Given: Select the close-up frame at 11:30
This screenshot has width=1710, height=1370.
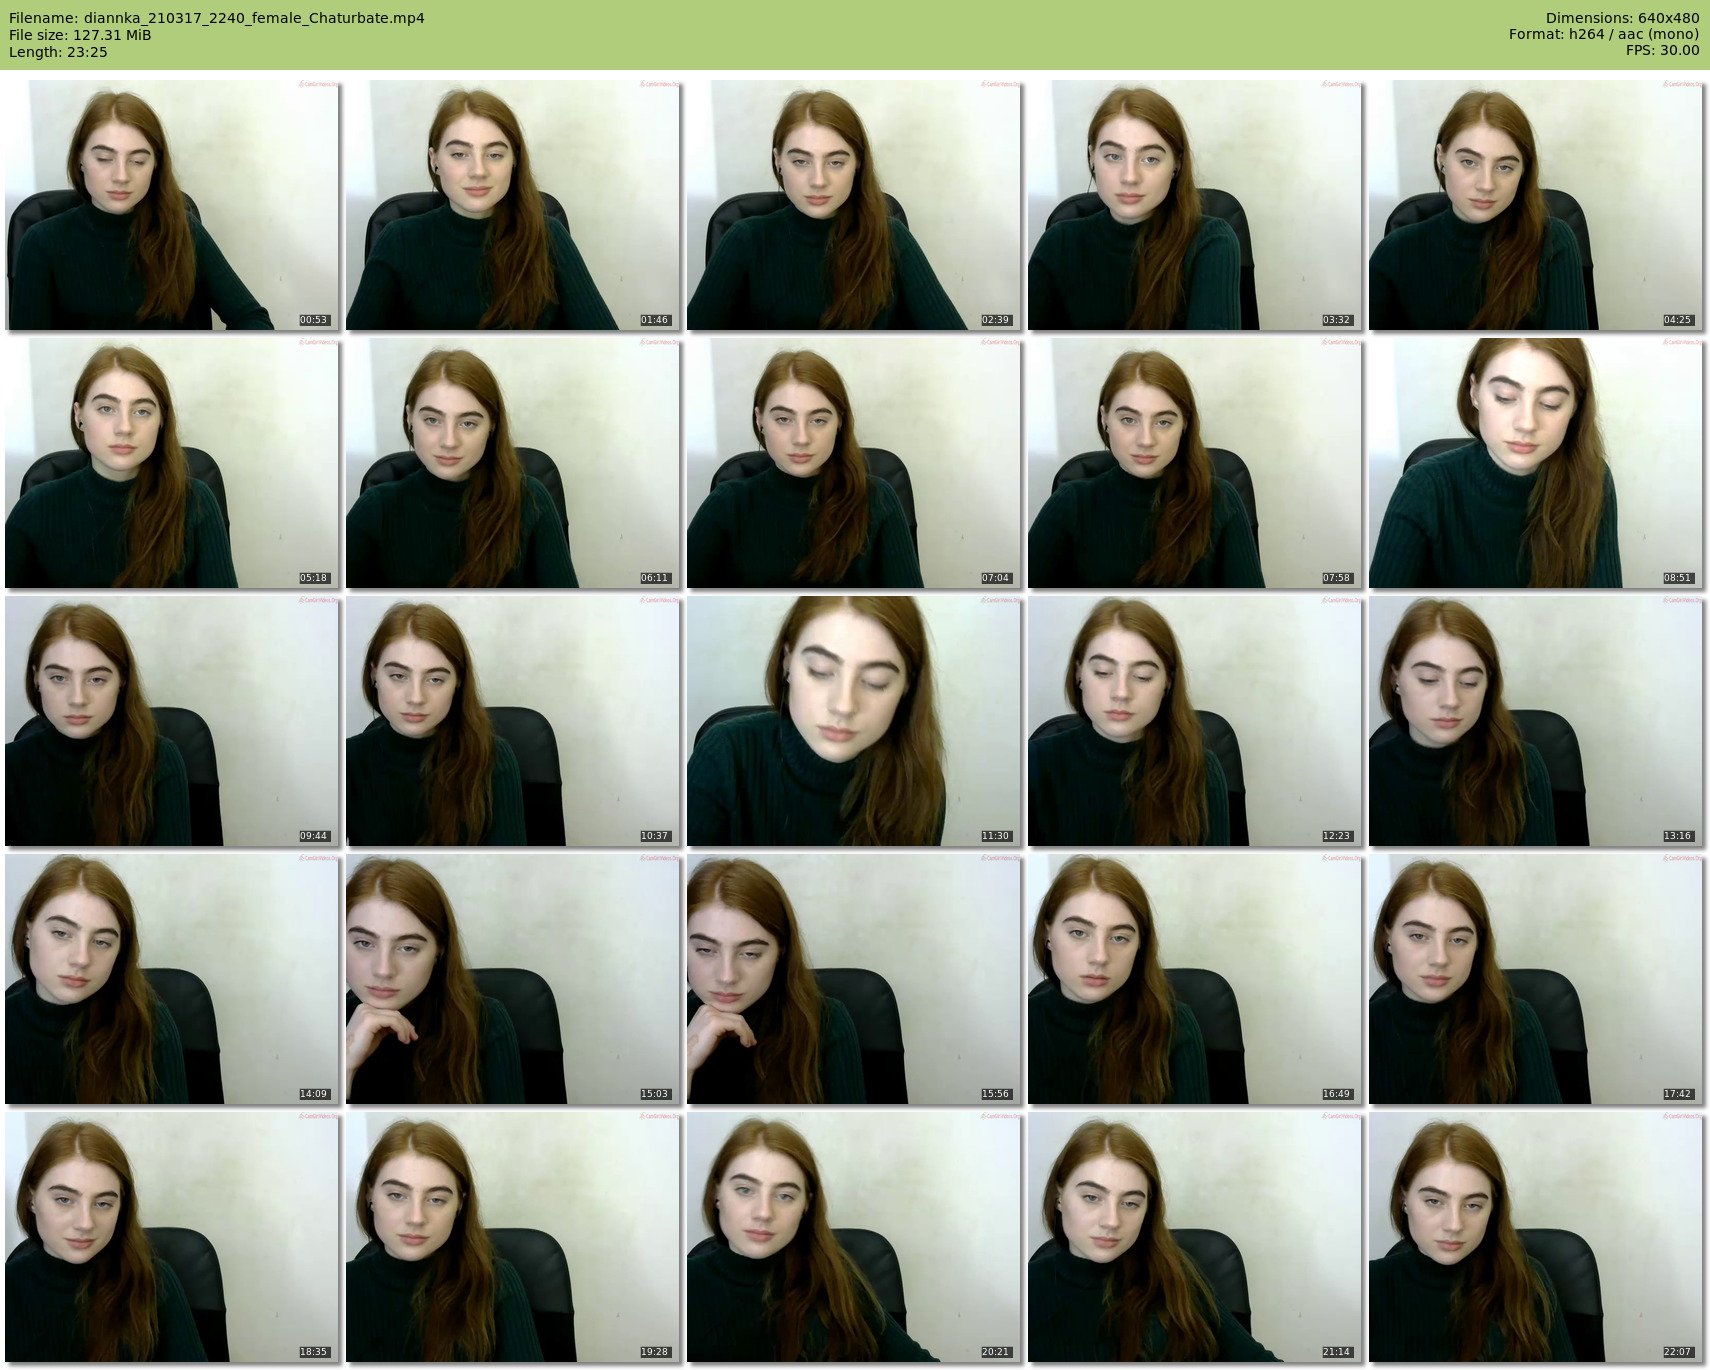Looking at the screenshot, I should coord(854,721).
